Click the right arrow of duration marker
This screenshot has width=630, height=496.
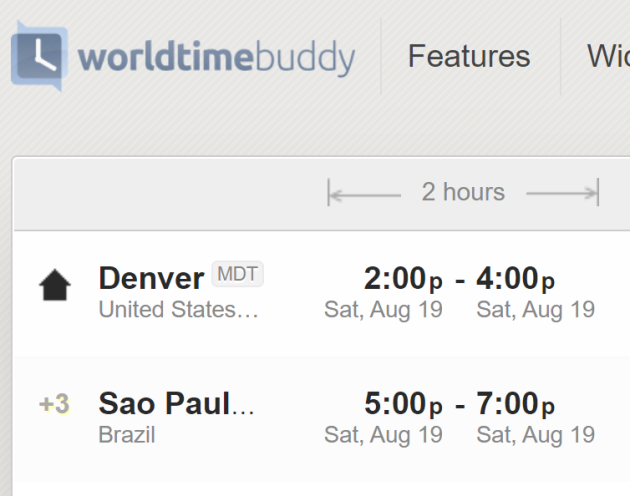[x=562, y=193]
